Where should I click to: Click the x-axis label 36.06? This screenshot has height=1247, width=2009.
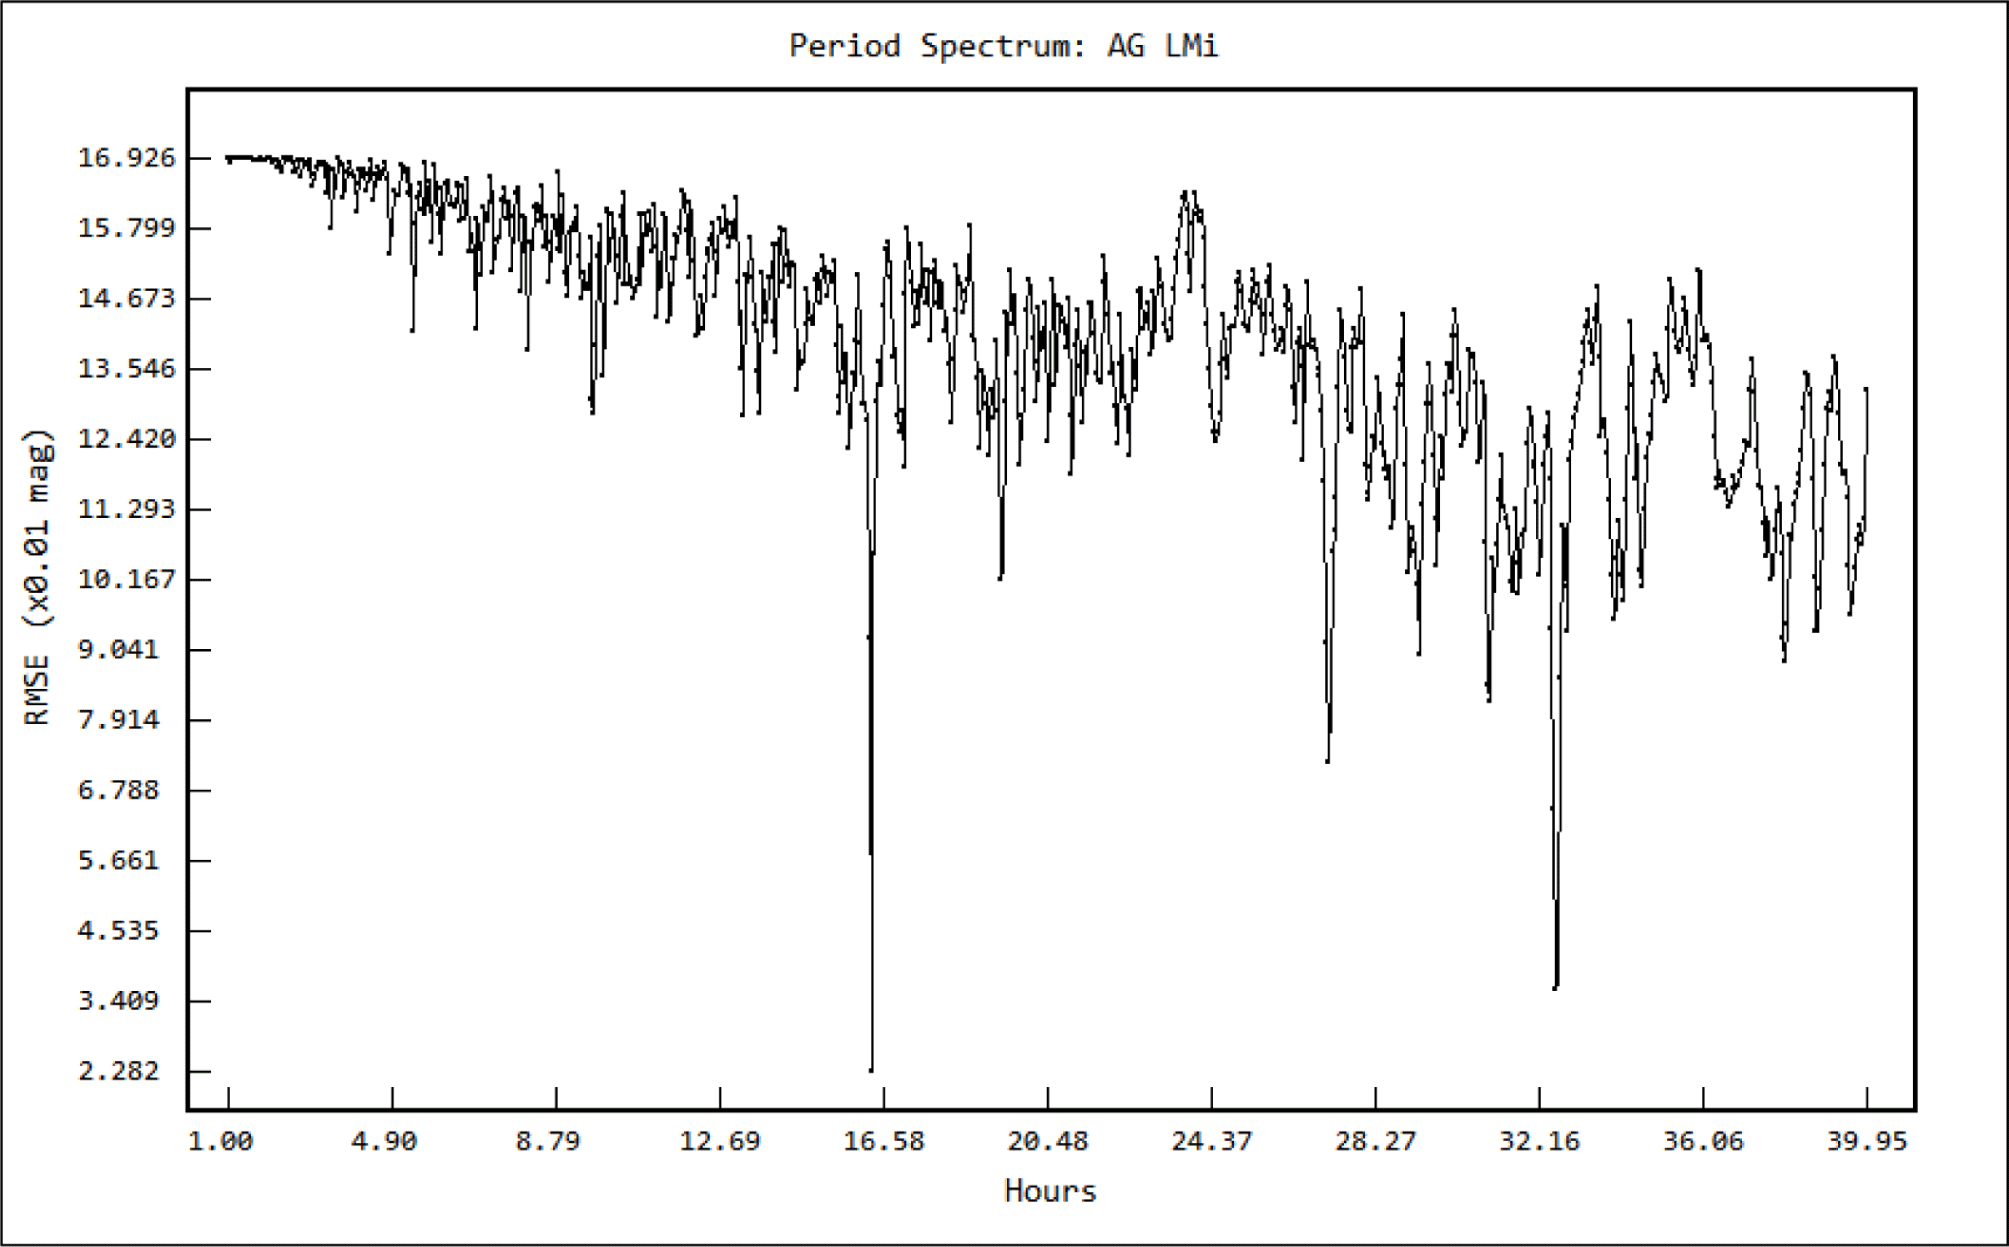(x=1704, y=1141)
